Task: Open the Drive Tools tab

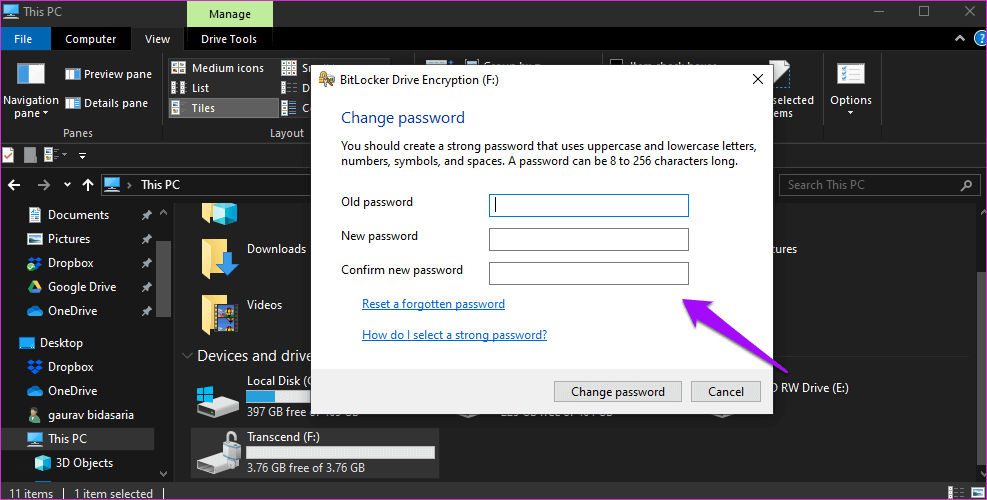Action: click(x=228, y=39)
